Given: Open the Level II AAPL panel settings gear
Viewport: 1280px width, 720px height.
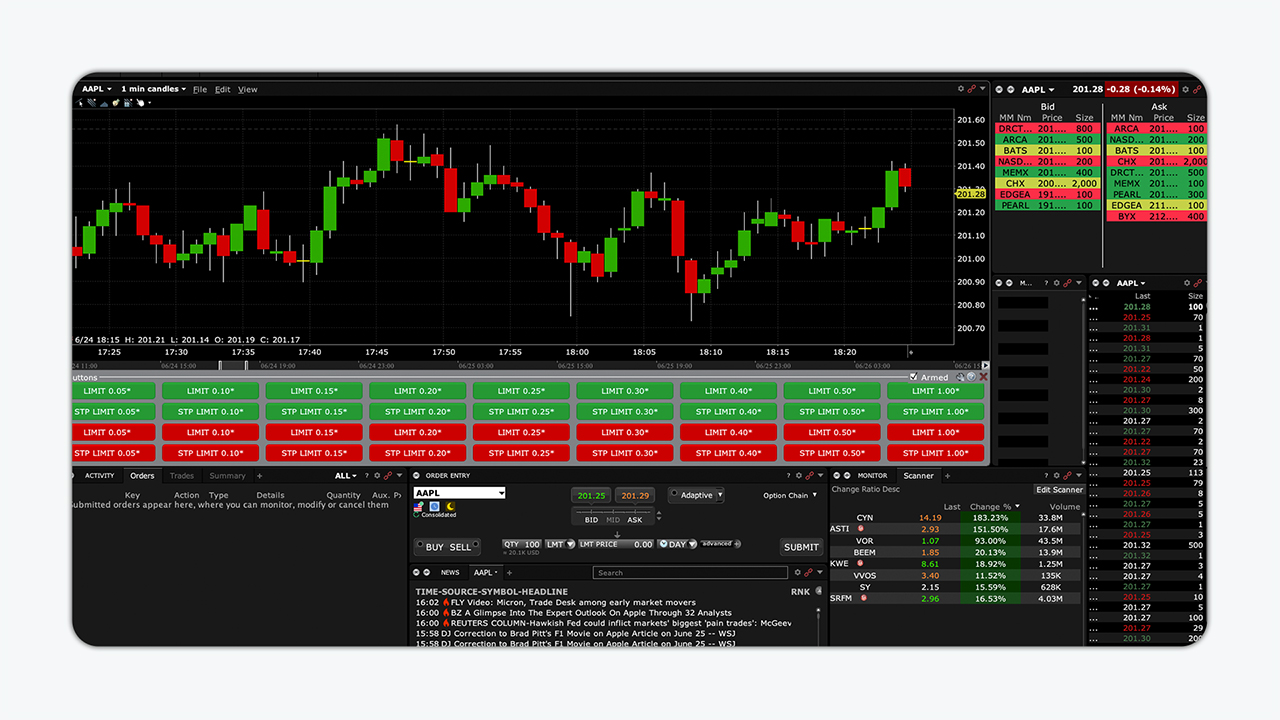Looking at the screenshot, I should pyautogui.click(x=1186, y=89).
